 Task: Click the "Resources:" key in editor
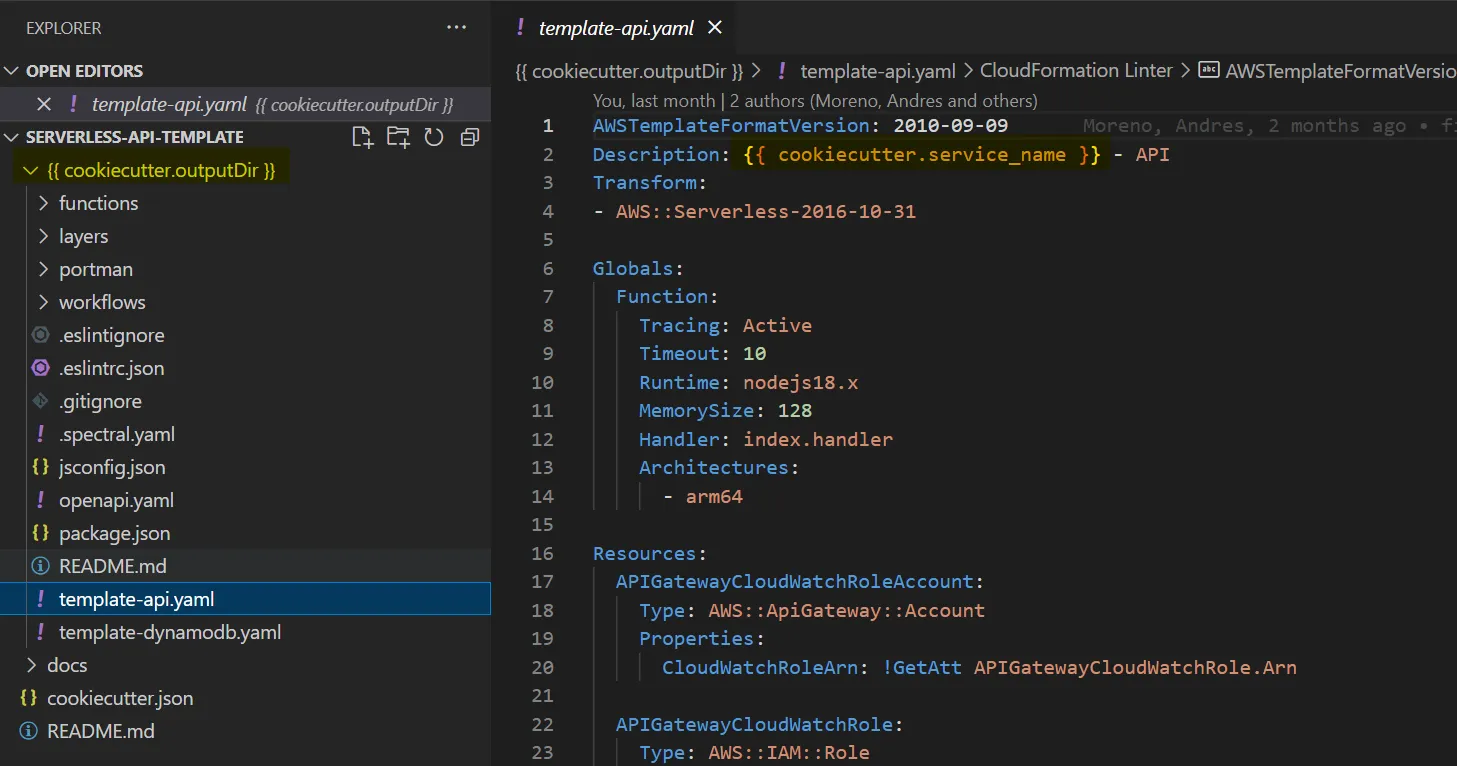coord(650,553)
